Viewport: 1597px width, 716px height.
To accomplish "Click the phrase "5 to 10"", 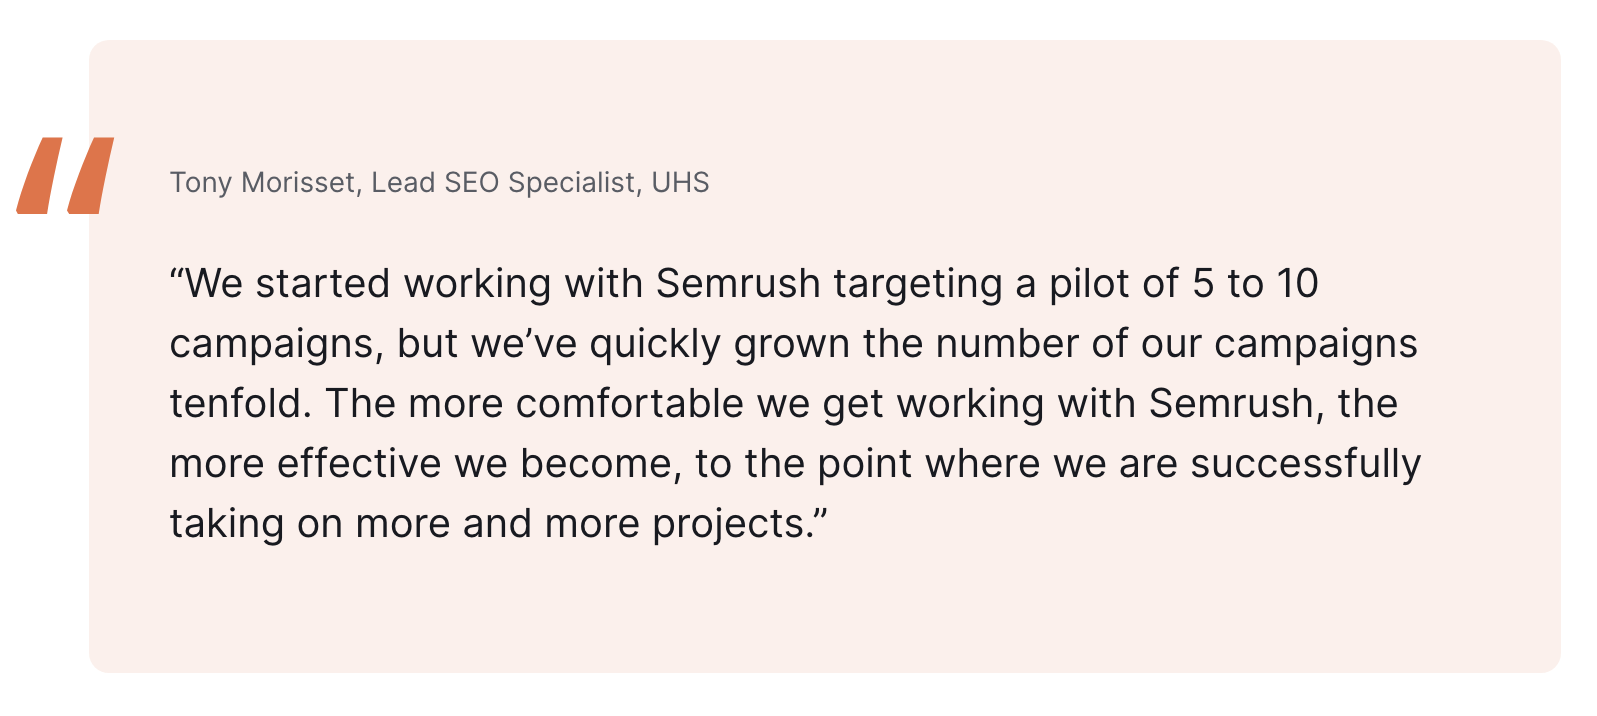I will point(1255,284).
